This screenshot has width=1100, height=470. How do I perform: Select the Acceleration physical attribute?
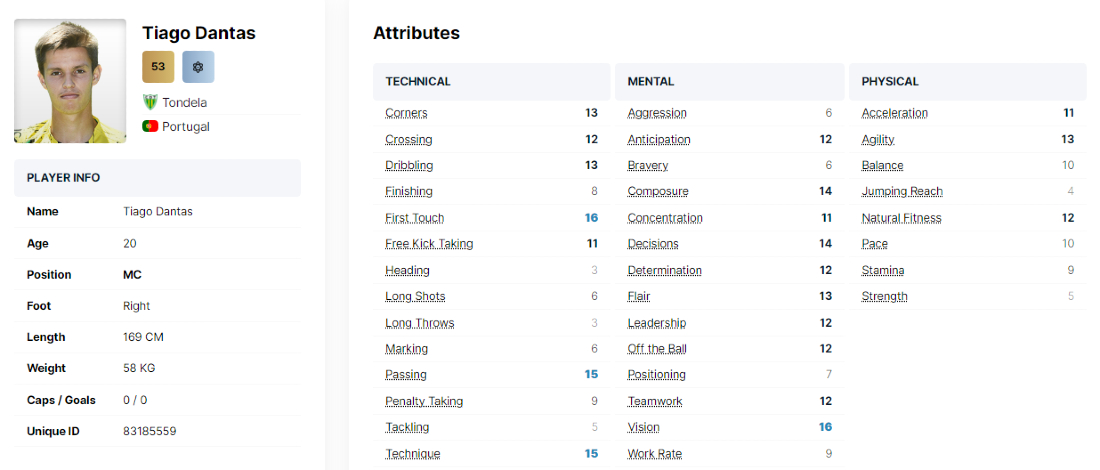coord(895,113)
